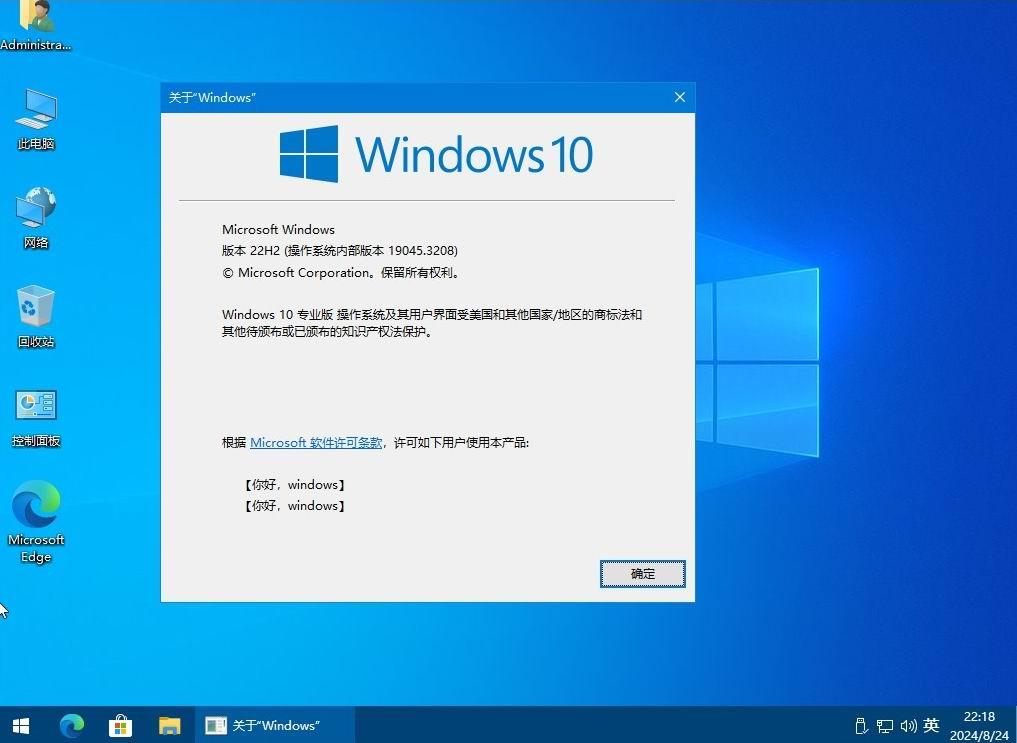Launch Edge from the taskbar
The image size is (1017, 743).
(x=70, y=725)
